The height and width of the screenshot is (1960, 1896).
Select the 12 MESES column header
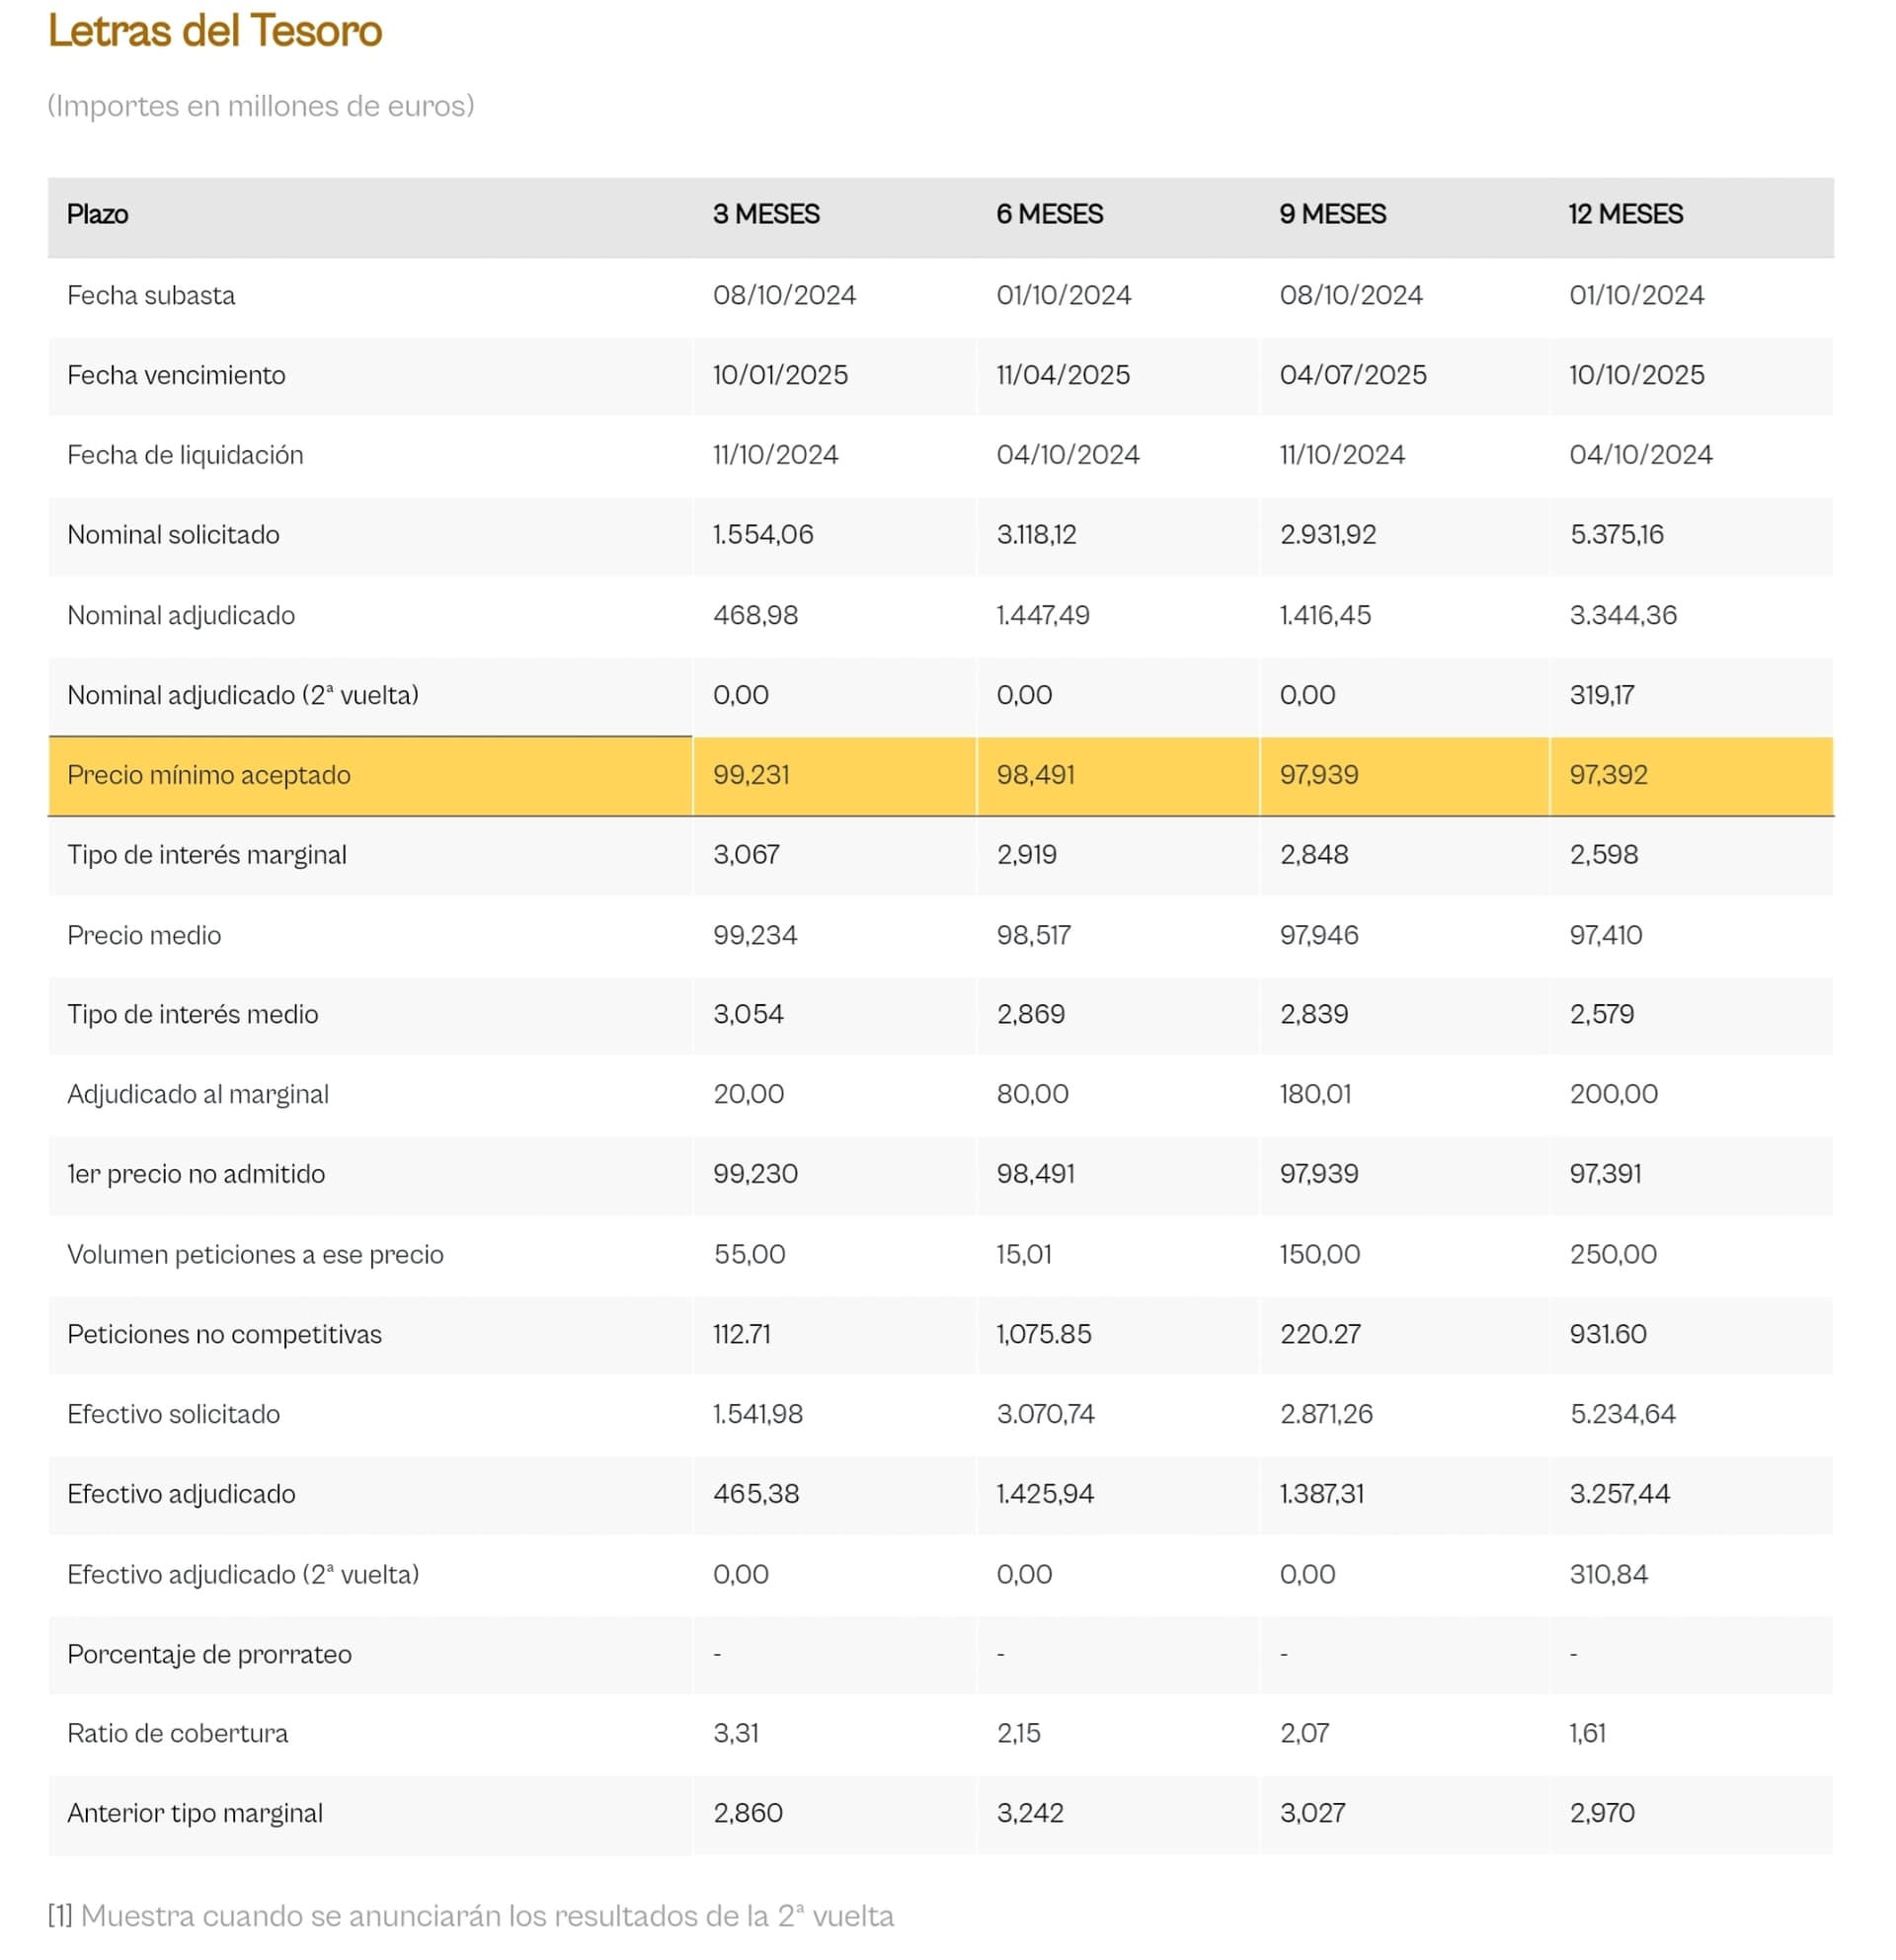point(1625,214)
